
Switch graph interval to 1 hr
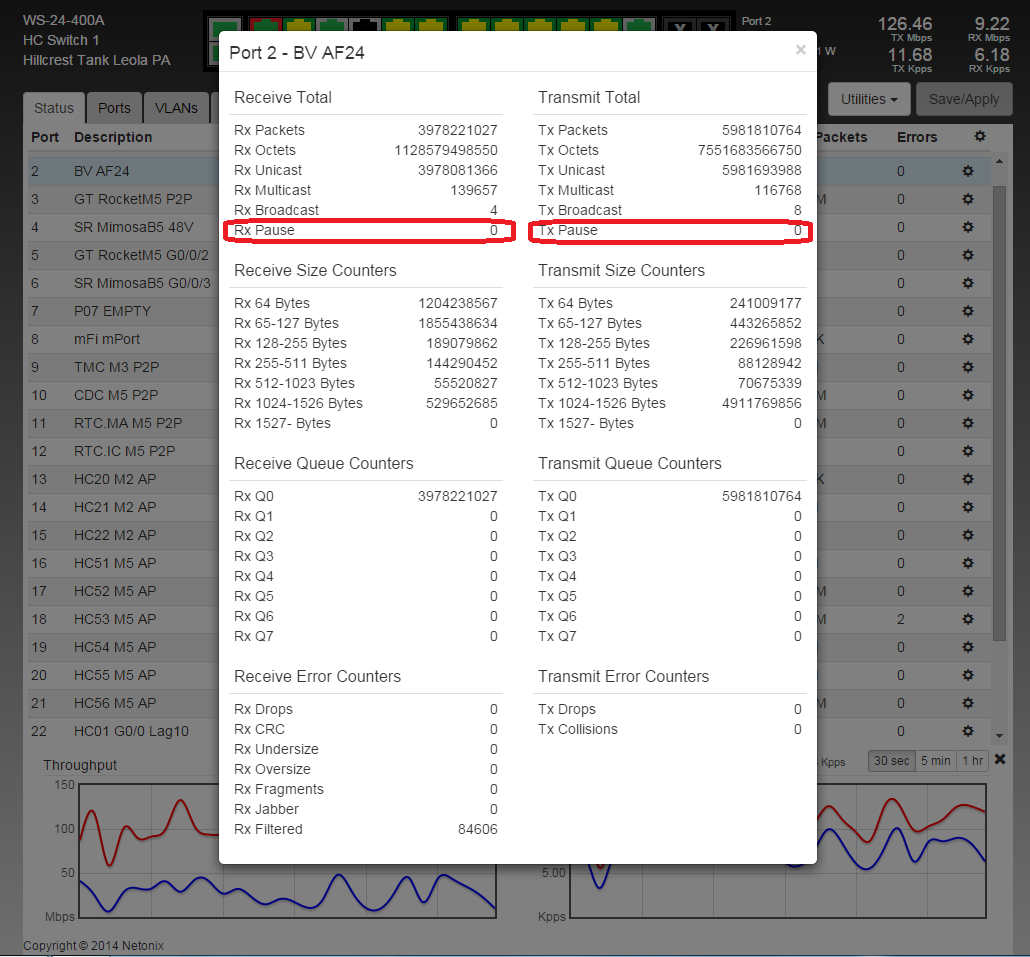[x=972, y=761]
